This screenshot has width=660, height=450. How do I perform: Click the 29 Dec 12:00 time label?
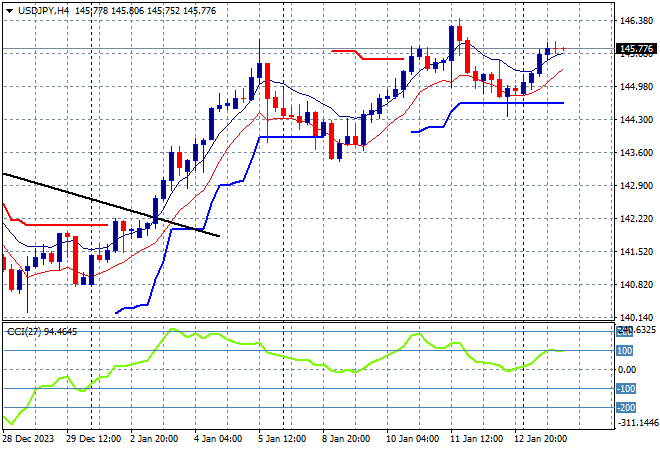(93, 439)
